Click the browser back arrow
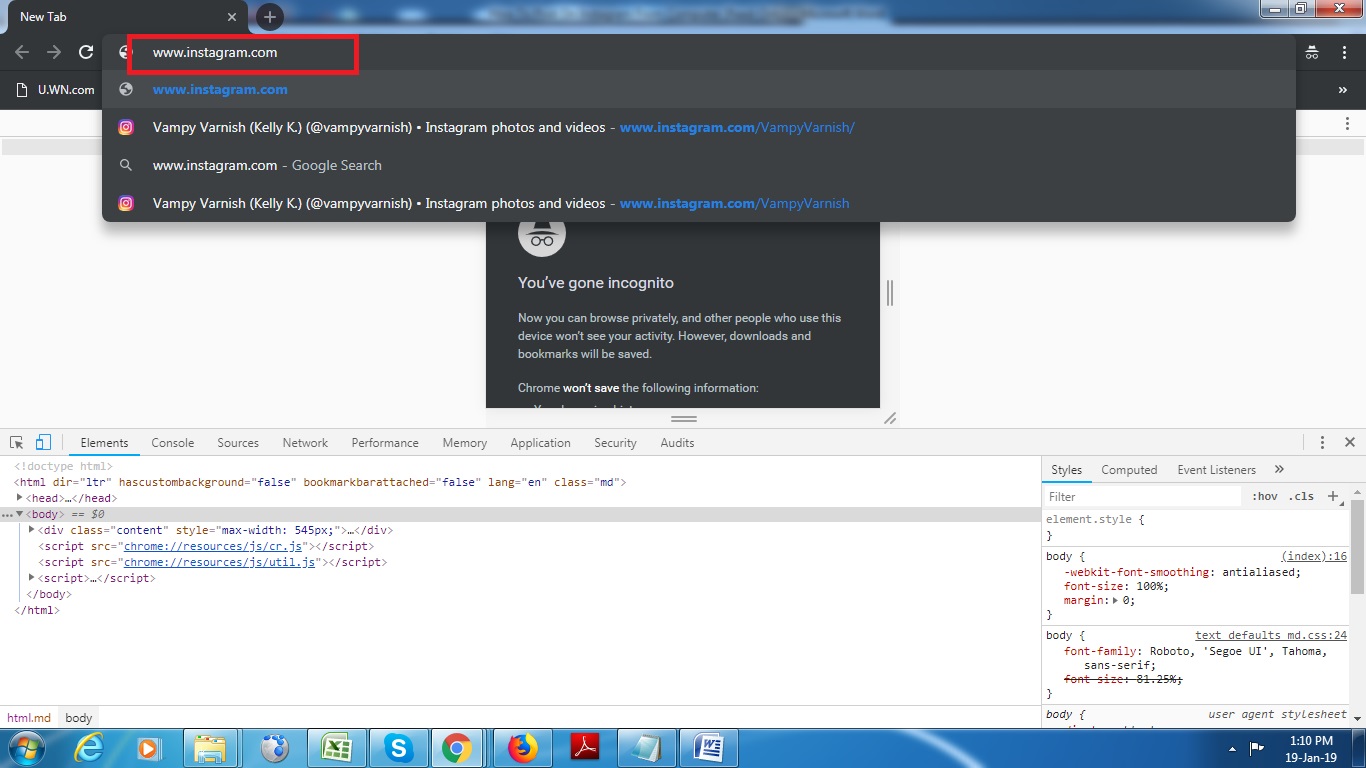 [x=22, y=52]
